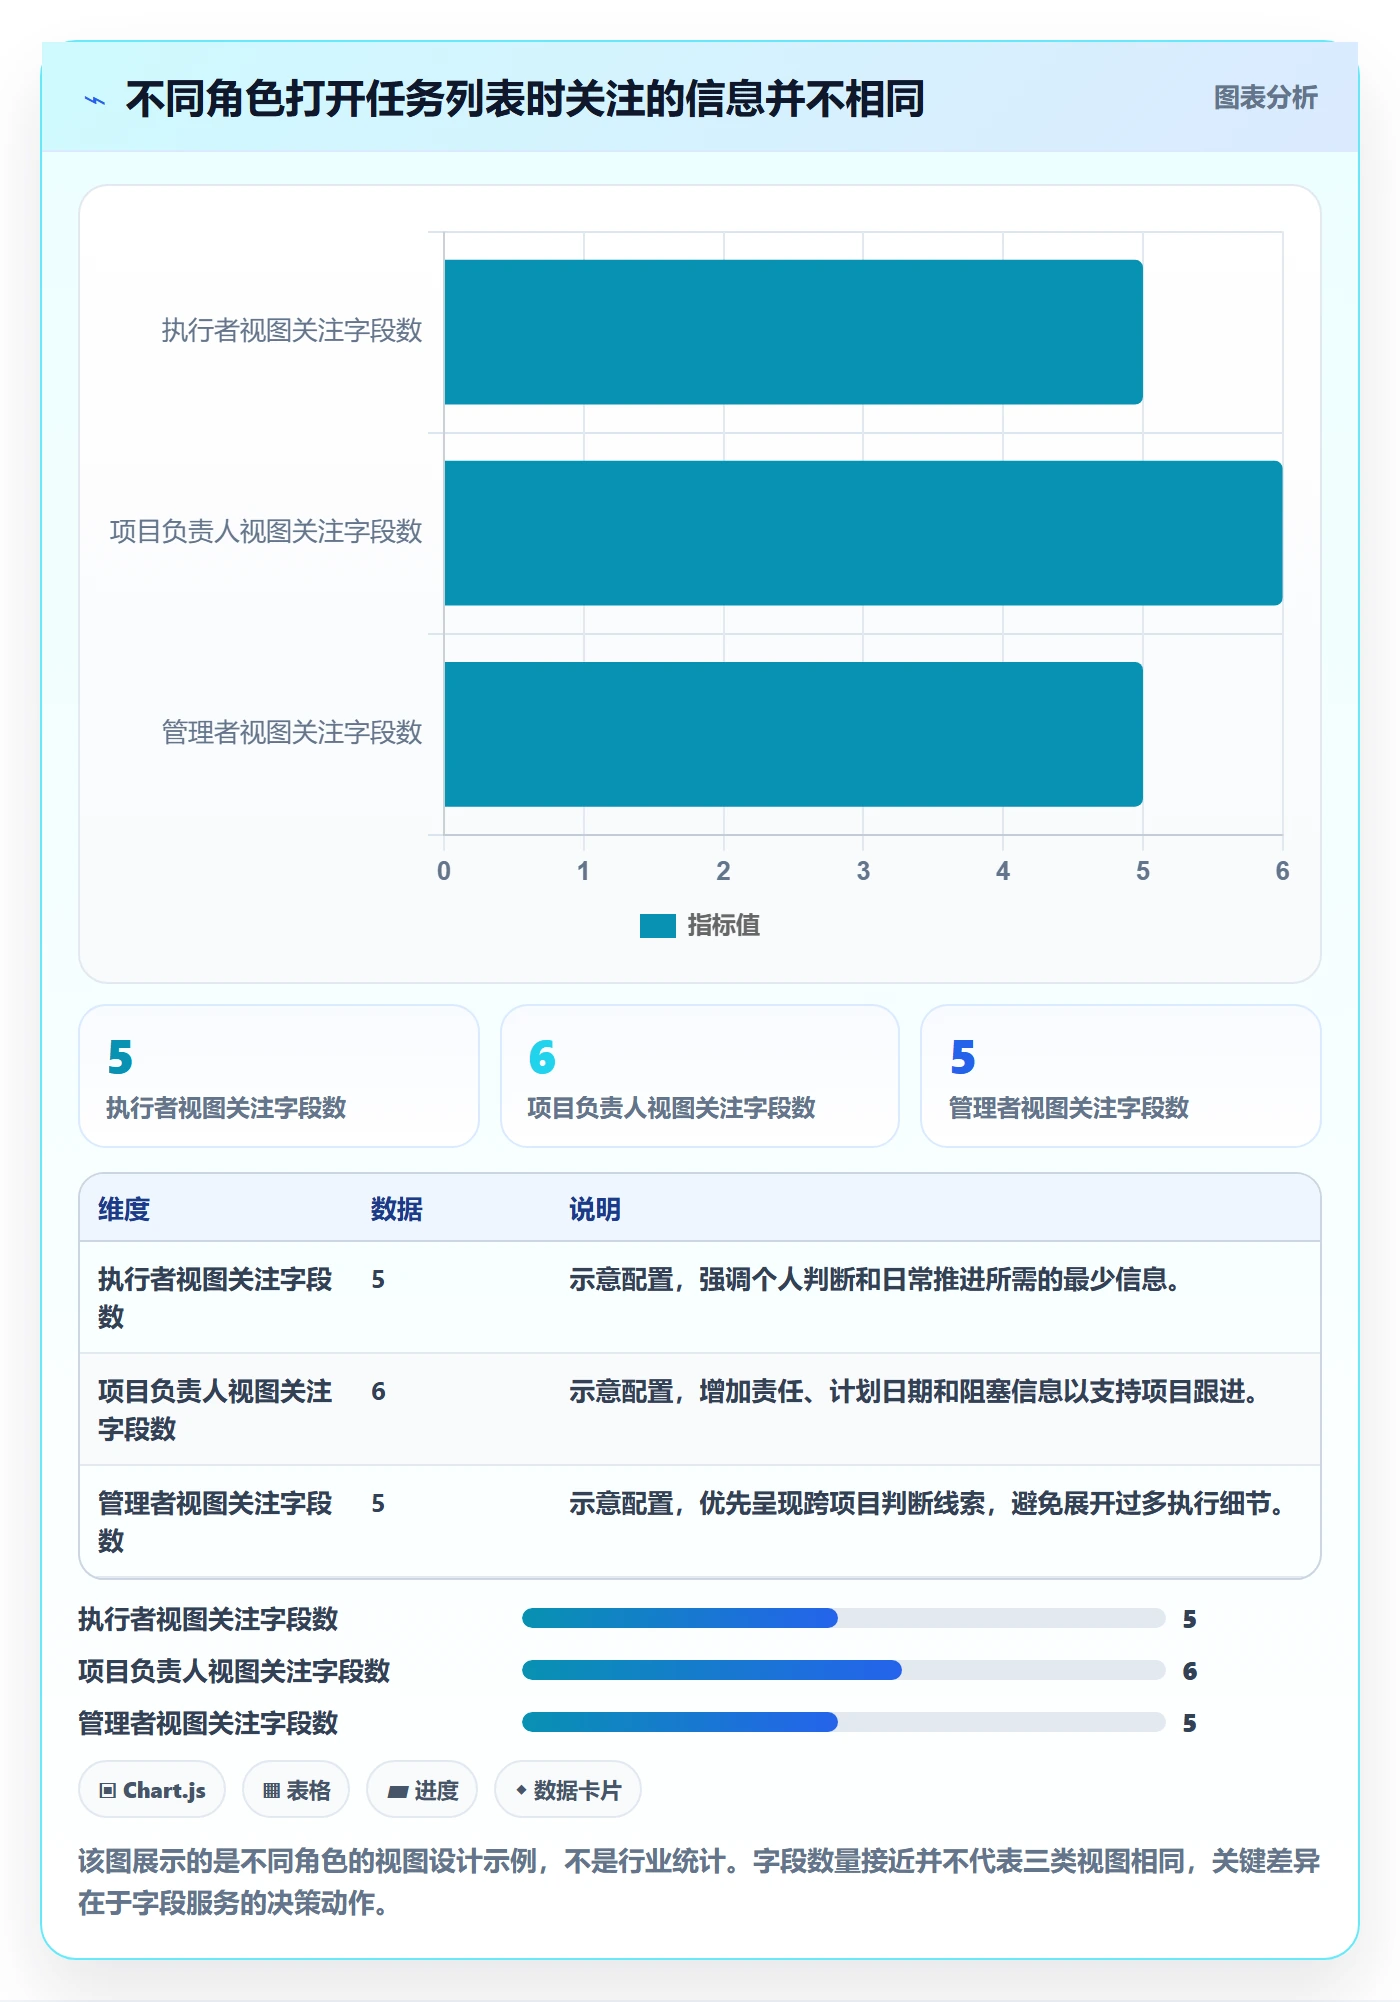Select the Chart.js tag
This screenshot has height=2002, width=1400.
152,1790
